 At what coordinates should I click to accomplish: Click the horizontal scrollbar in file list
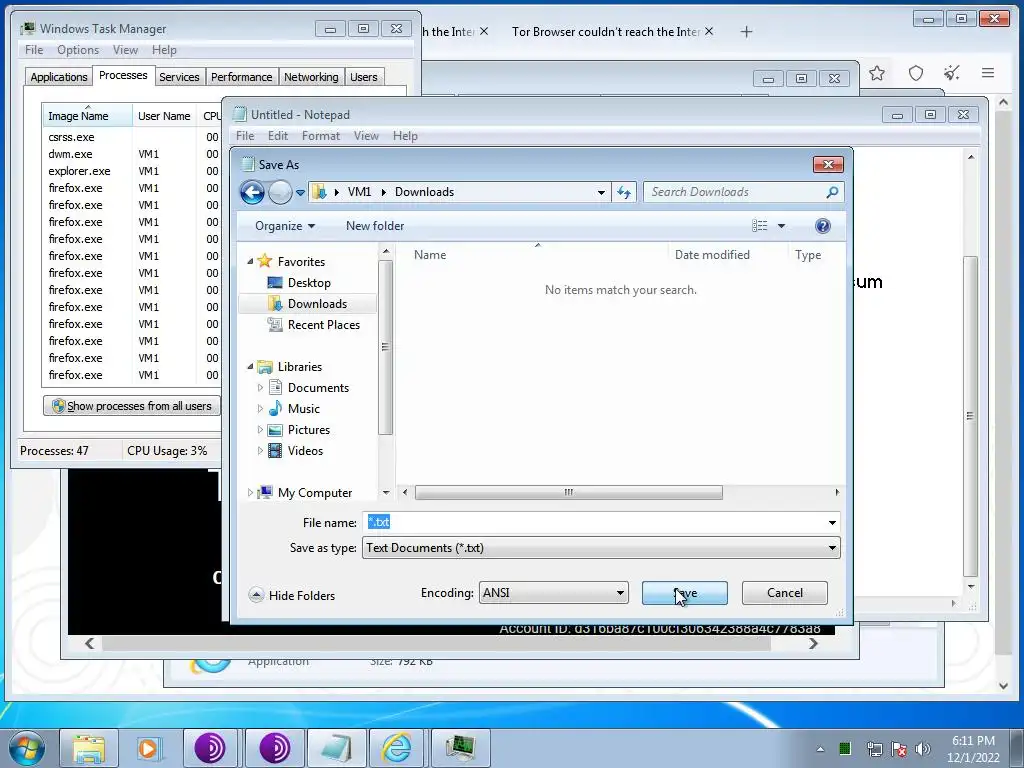click(x=569, y=492)
